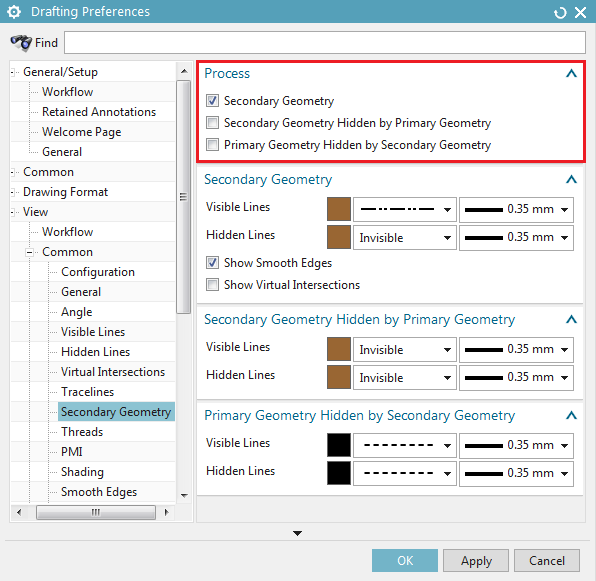Viewport: 596px width, 581px height.
Task: Toggle Show Virtual Intersections checkbox
Action: coord(212,285)
